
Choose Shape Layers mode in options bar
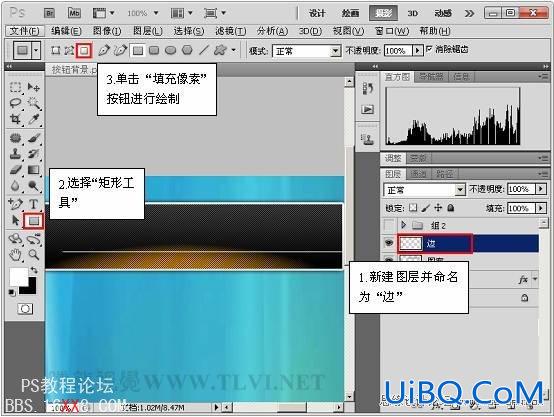click(55, 51)
